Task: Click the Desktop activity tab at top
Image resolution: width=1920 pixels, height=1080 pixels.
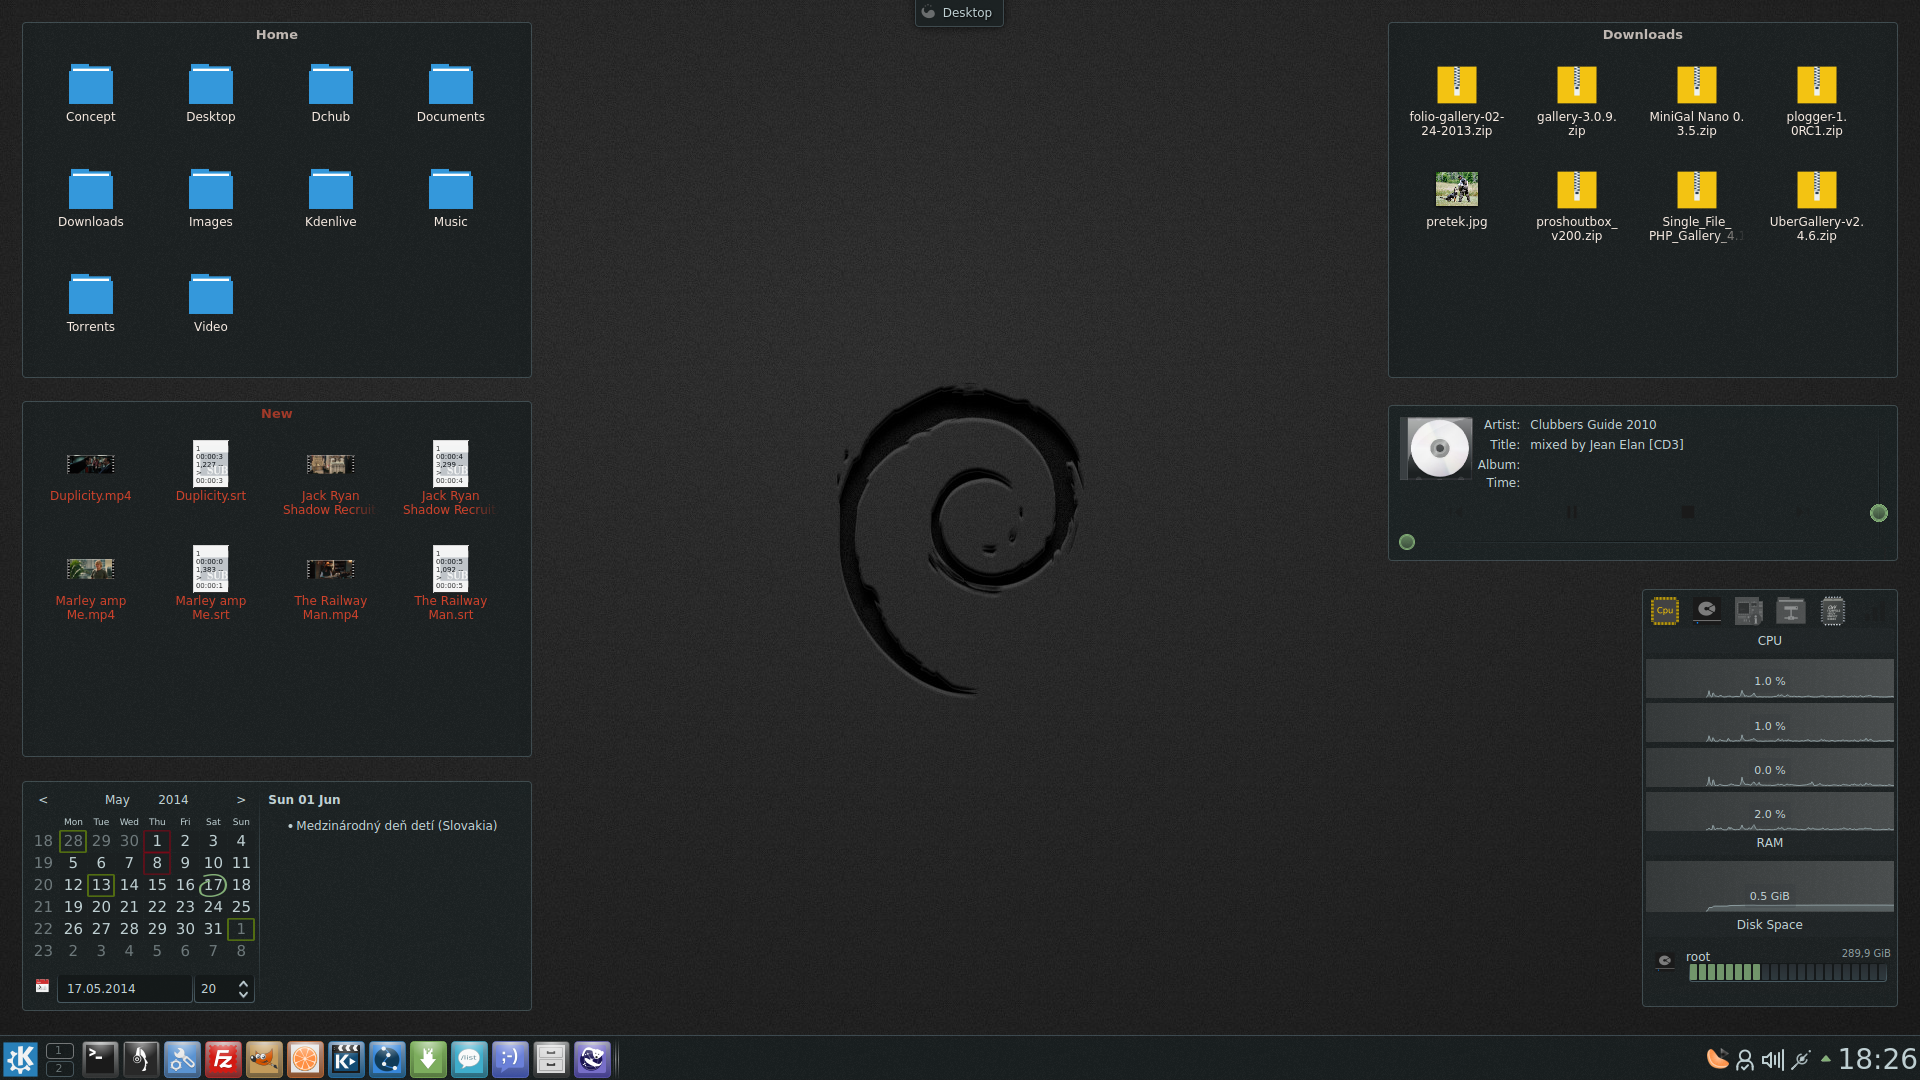Action: pos(958,13)
